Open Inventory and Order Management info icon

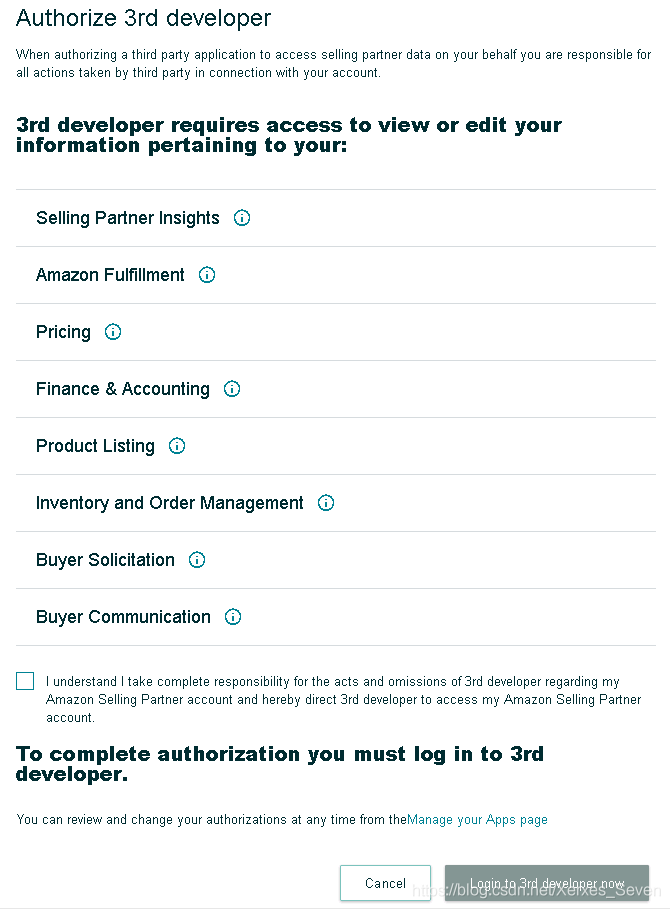point(326,502)
